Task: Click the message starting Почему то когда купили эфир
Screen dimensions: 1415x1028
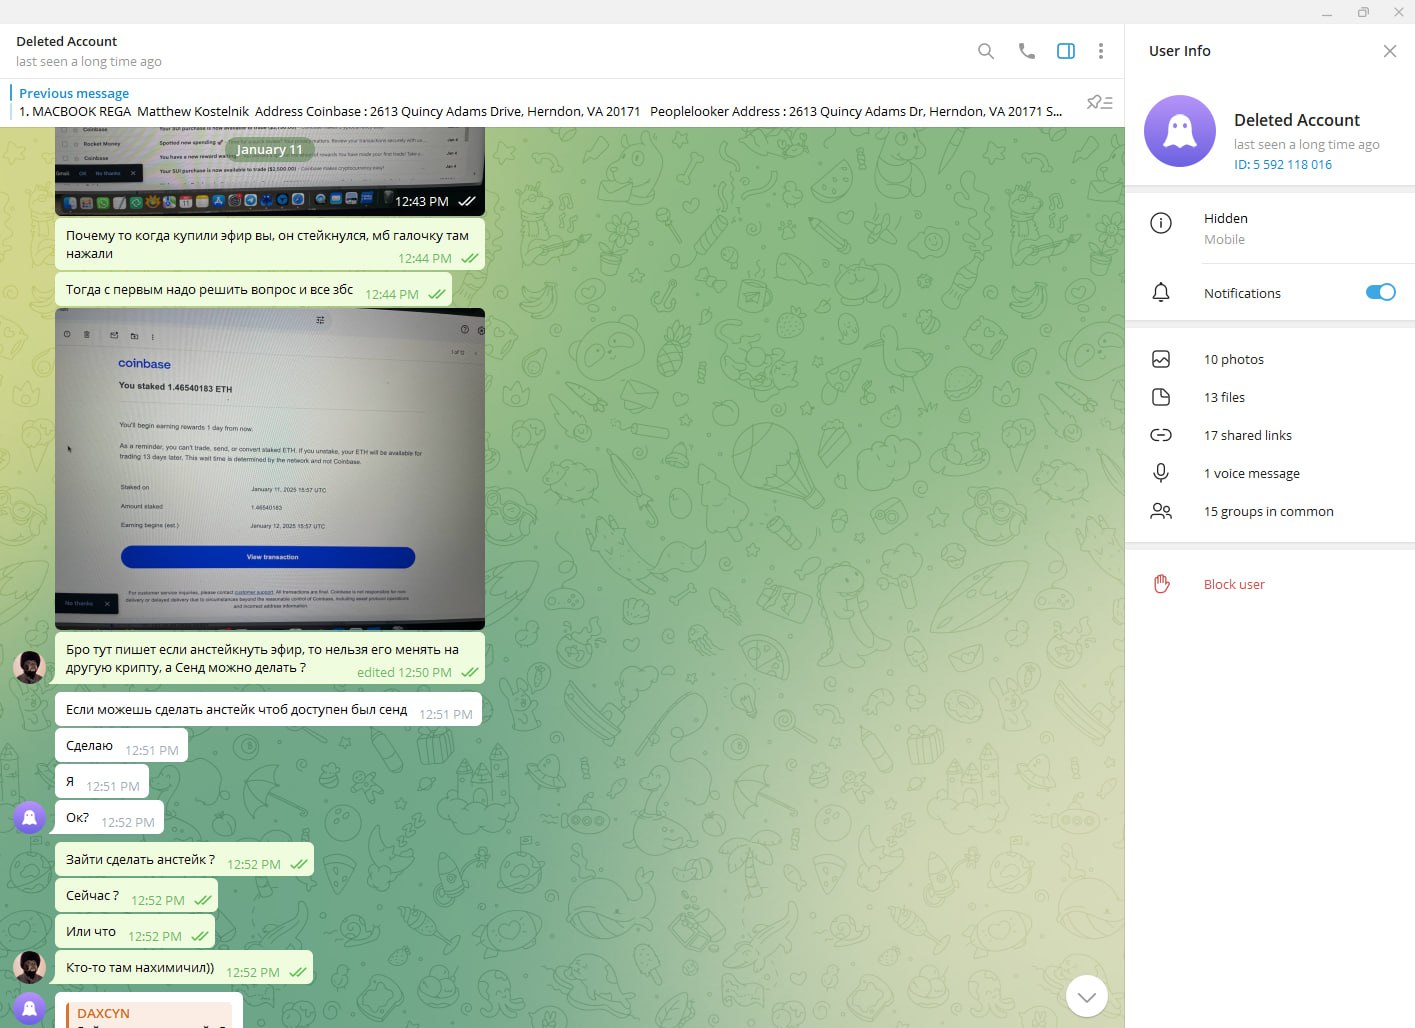Action: click(x=270, y=245)
